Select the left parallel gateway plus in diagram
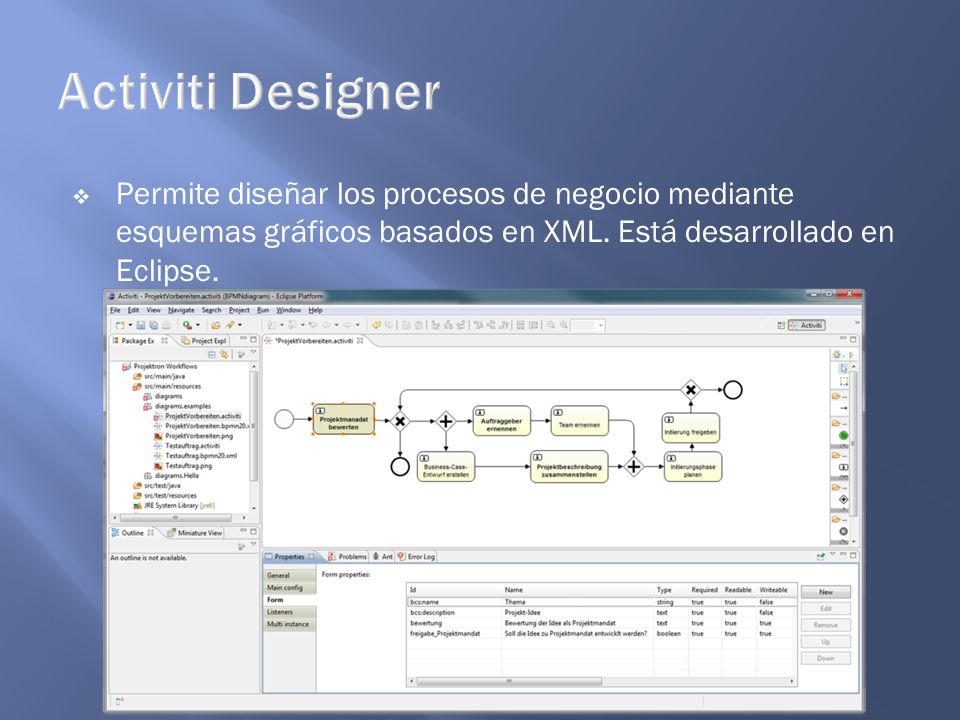The height and width of the screenshot is (720, 960). [446, 421]
